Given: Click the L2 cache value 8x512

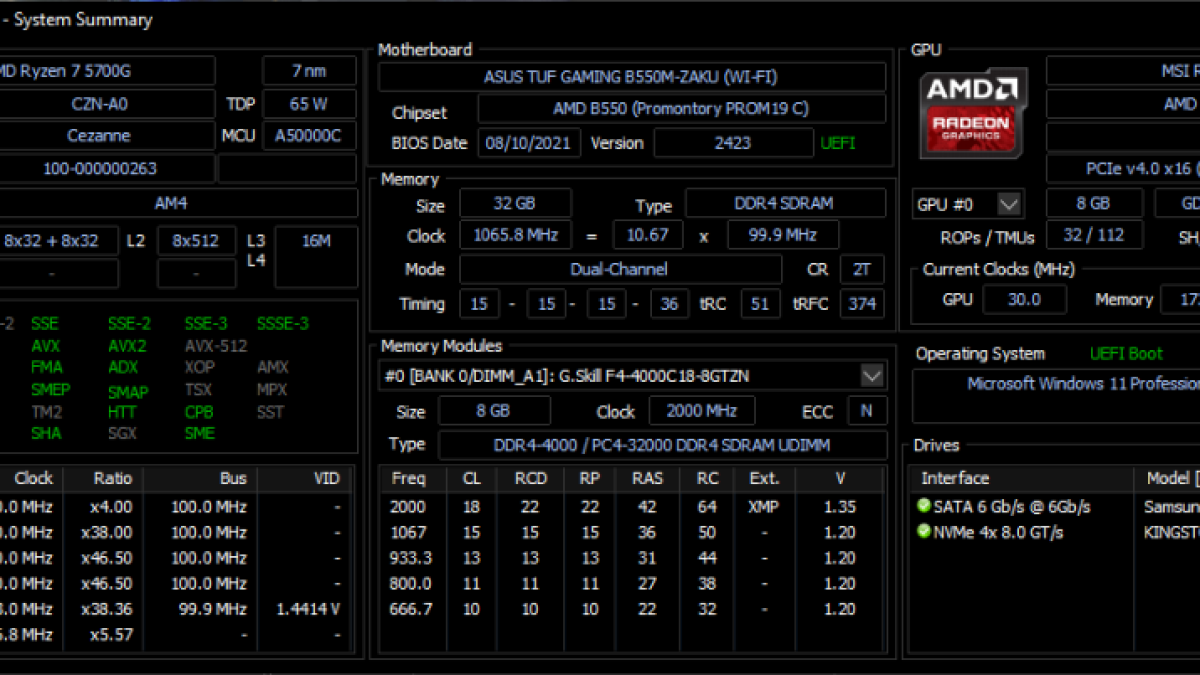Looking at the screenshot, I should (x=197, y=241).
